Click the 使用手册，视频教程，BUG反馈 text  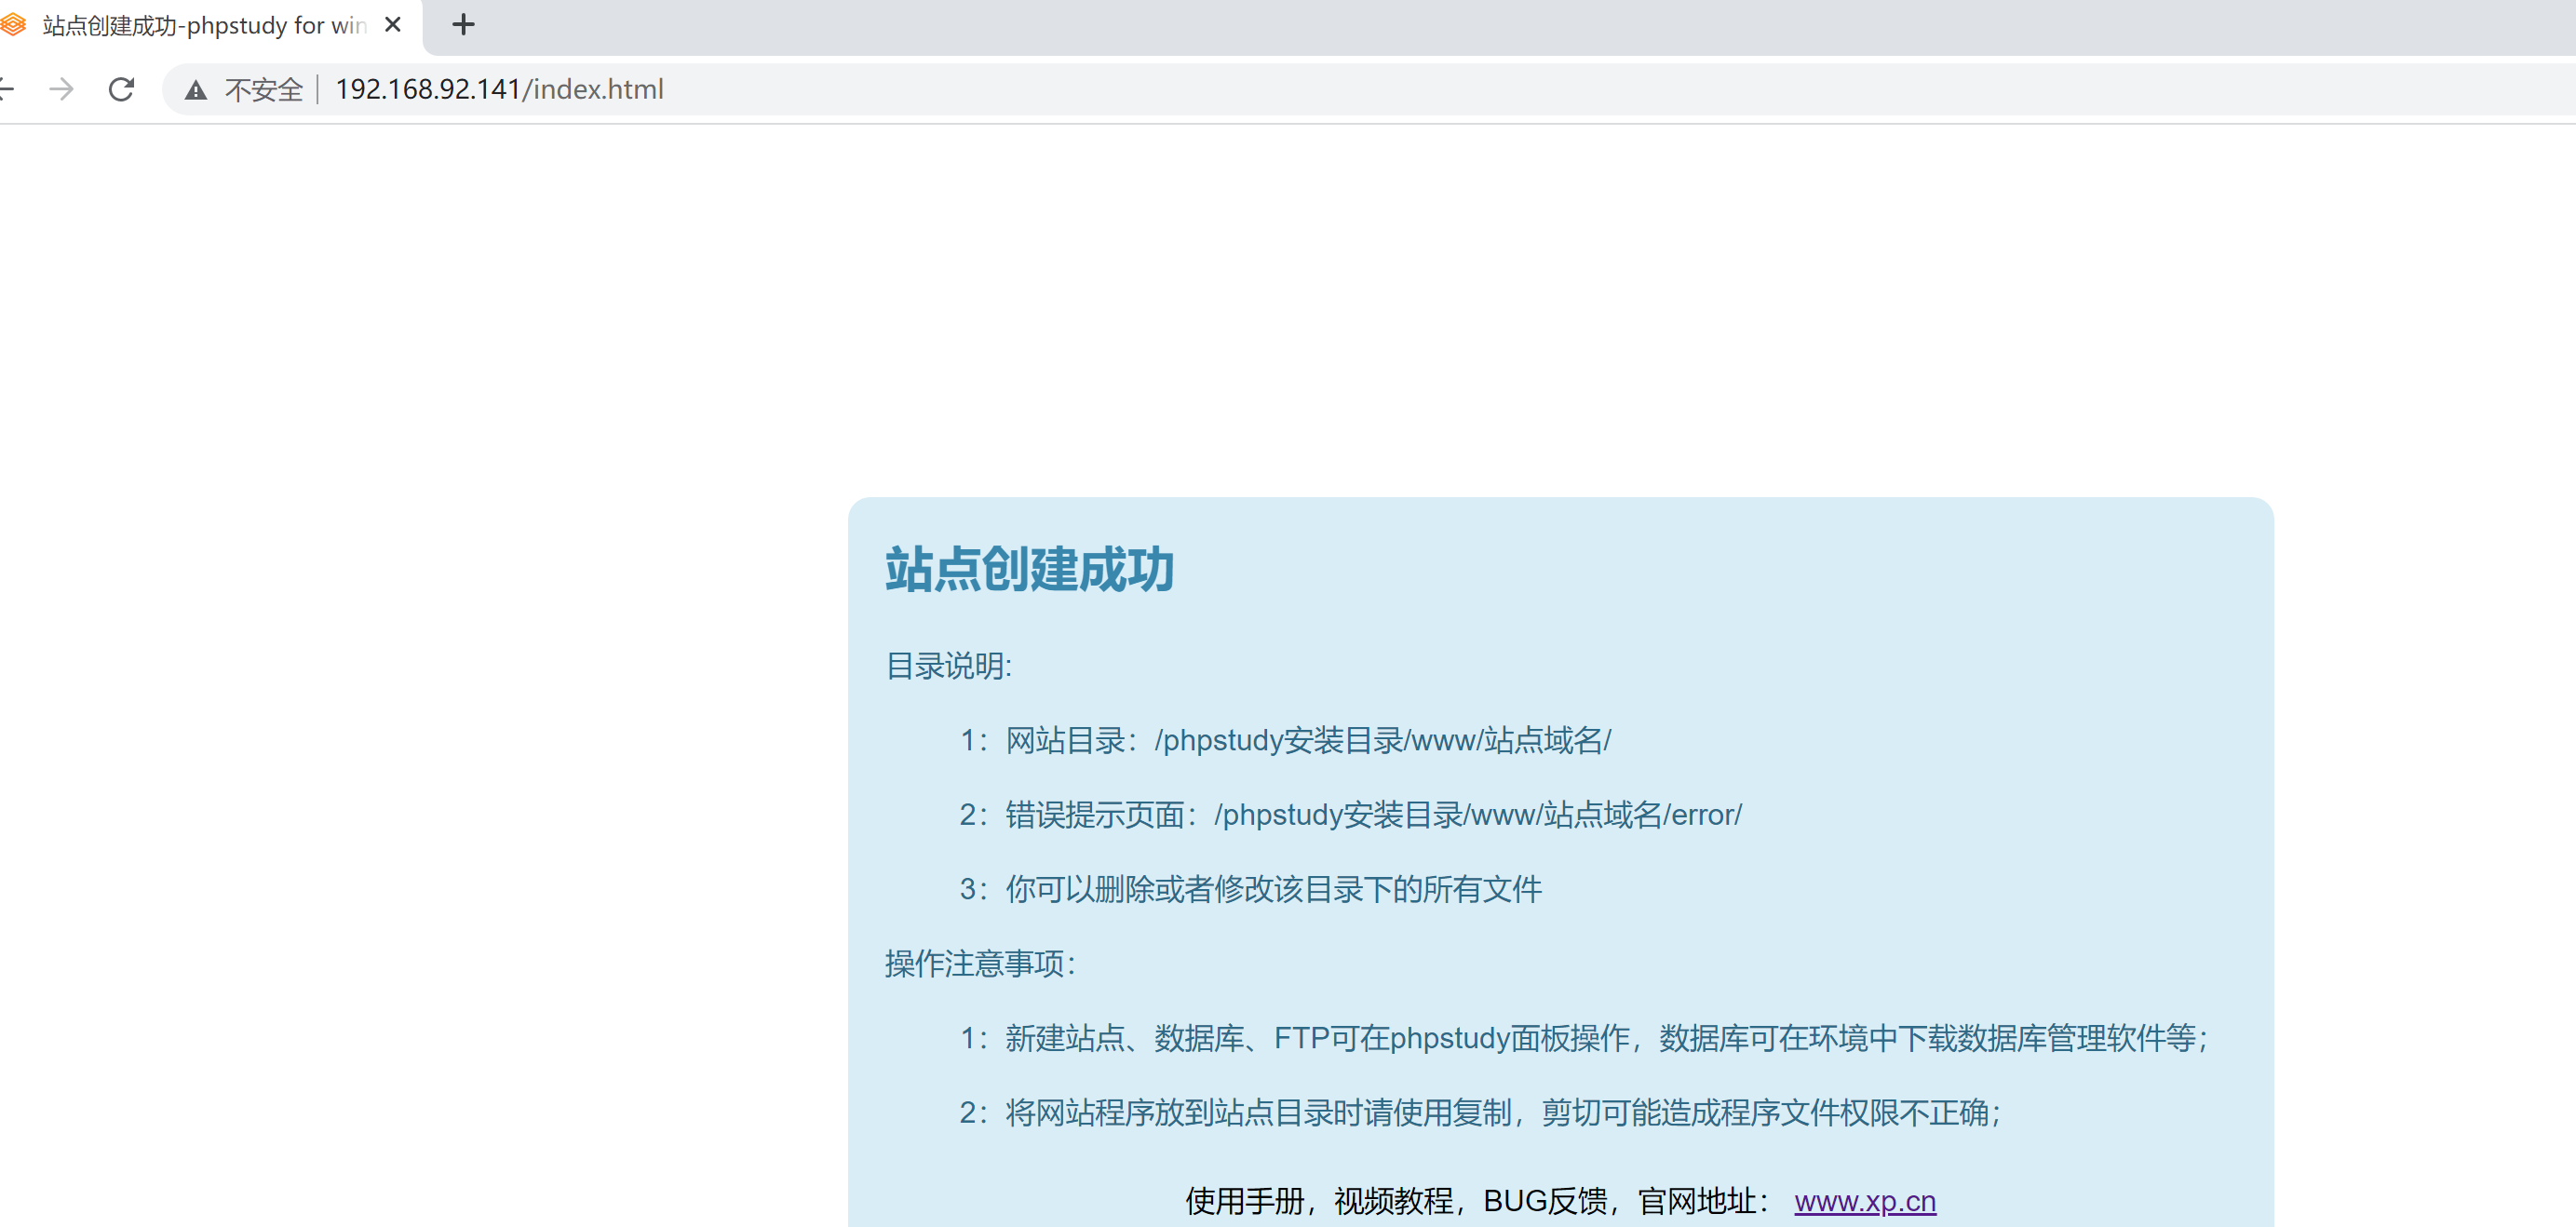[x=1396, y=1201]
